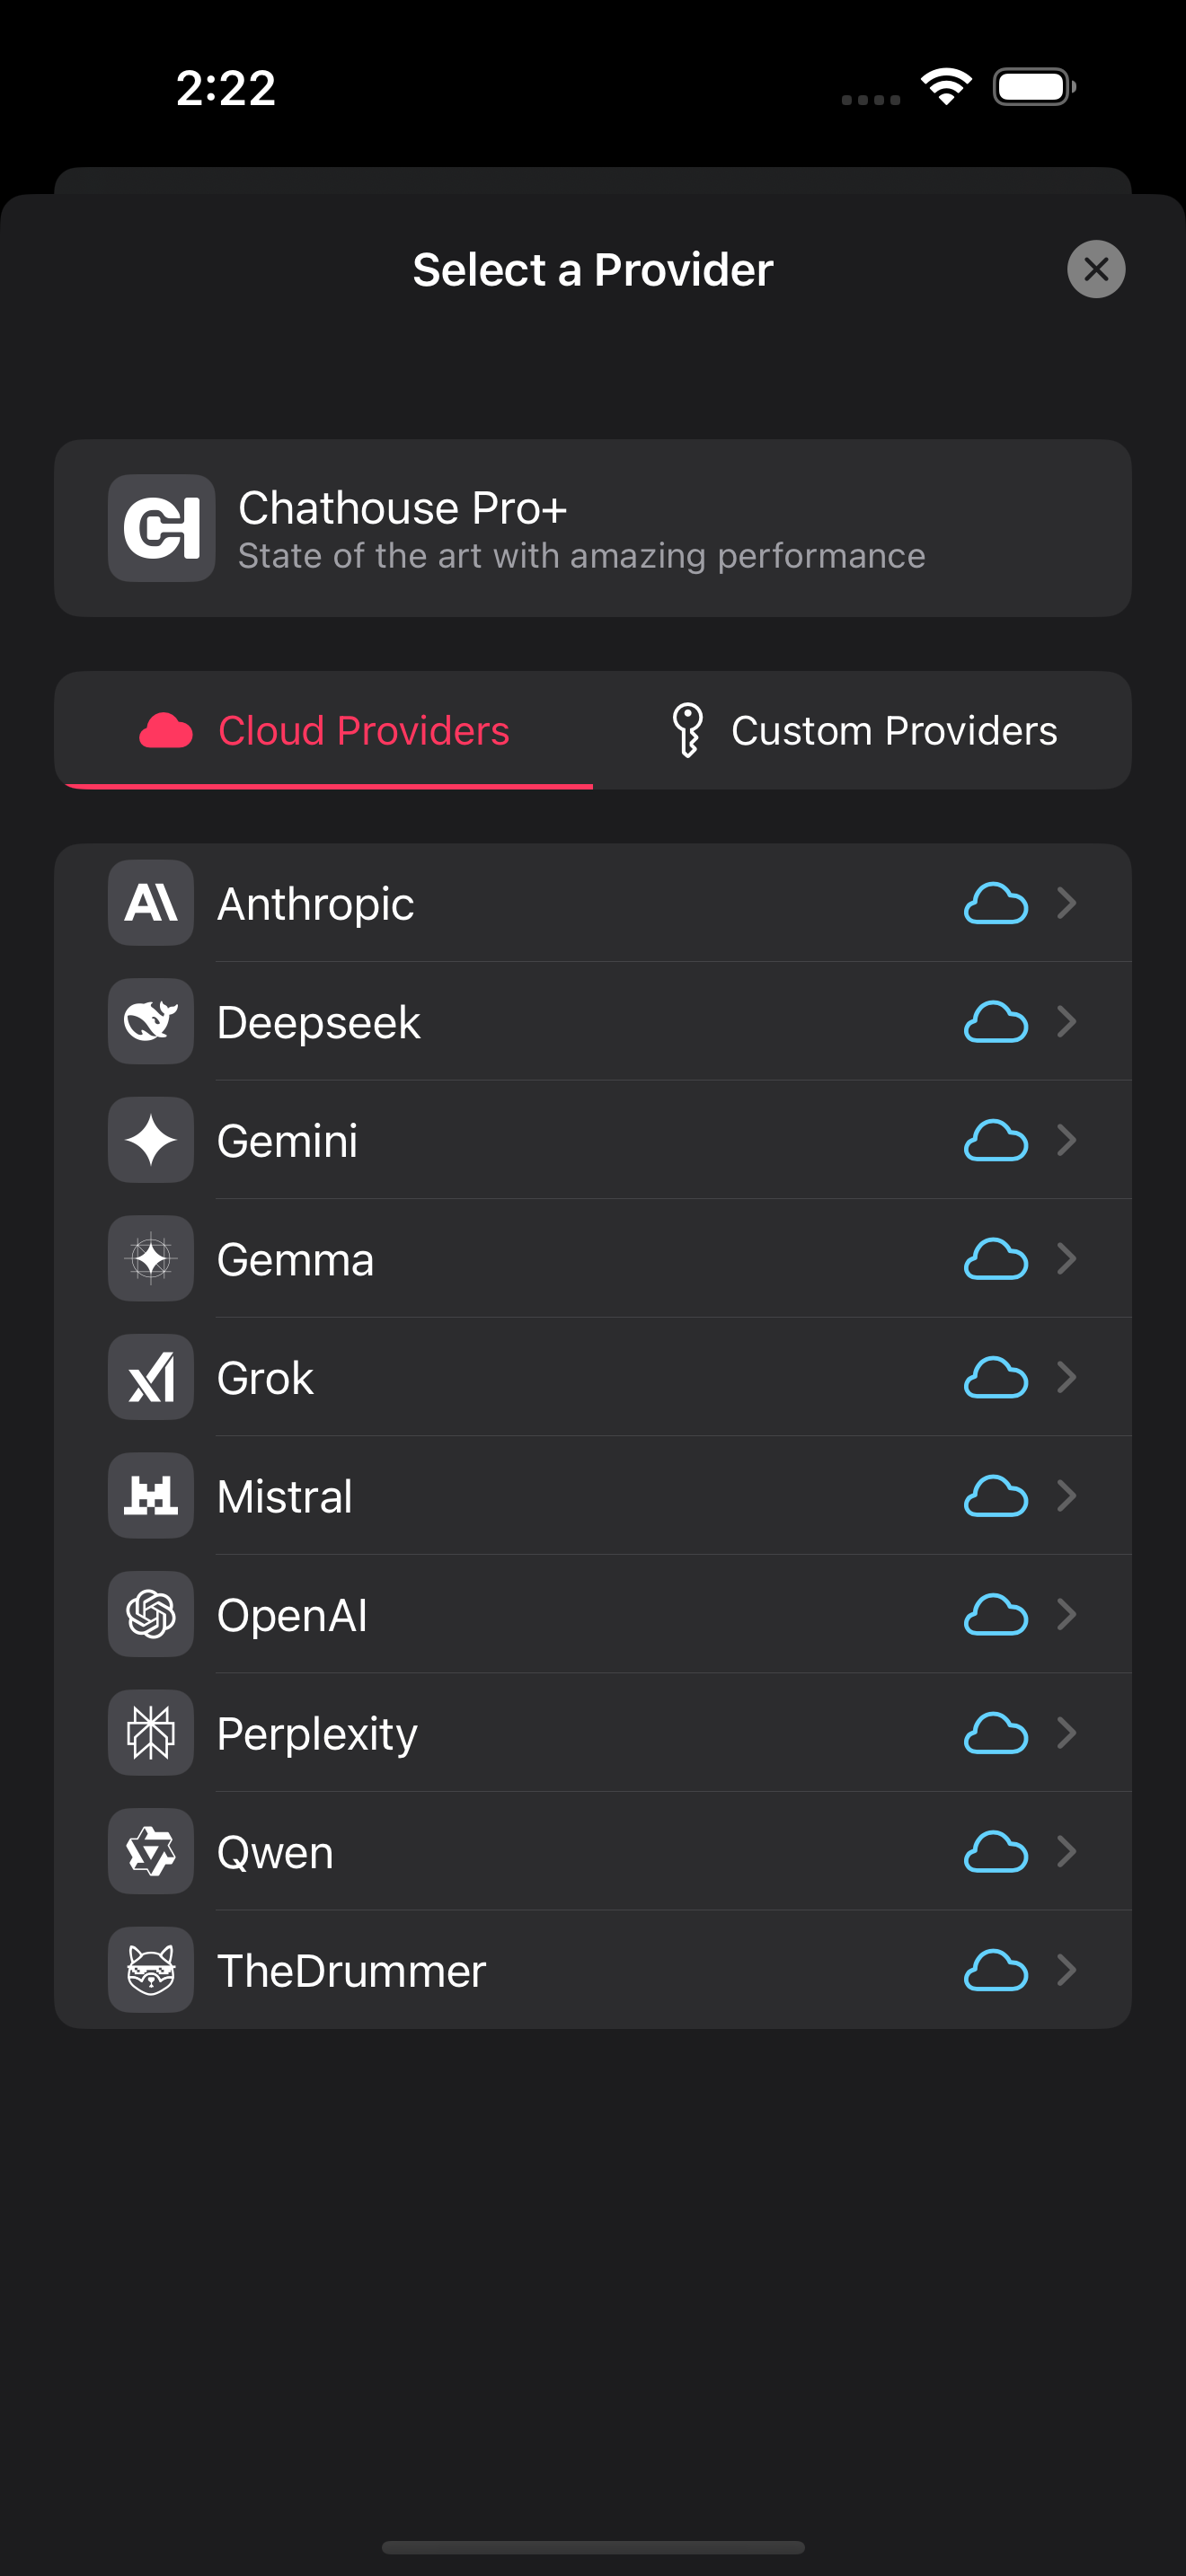This screenshot has height=2576, width=1186.
Task: Select the Qwen provider name
Action: point(275,1852)
